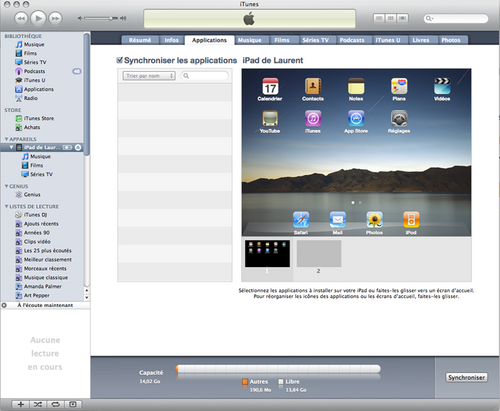
Task: Select the Safari icon in the dock
Action: point(301,220)
